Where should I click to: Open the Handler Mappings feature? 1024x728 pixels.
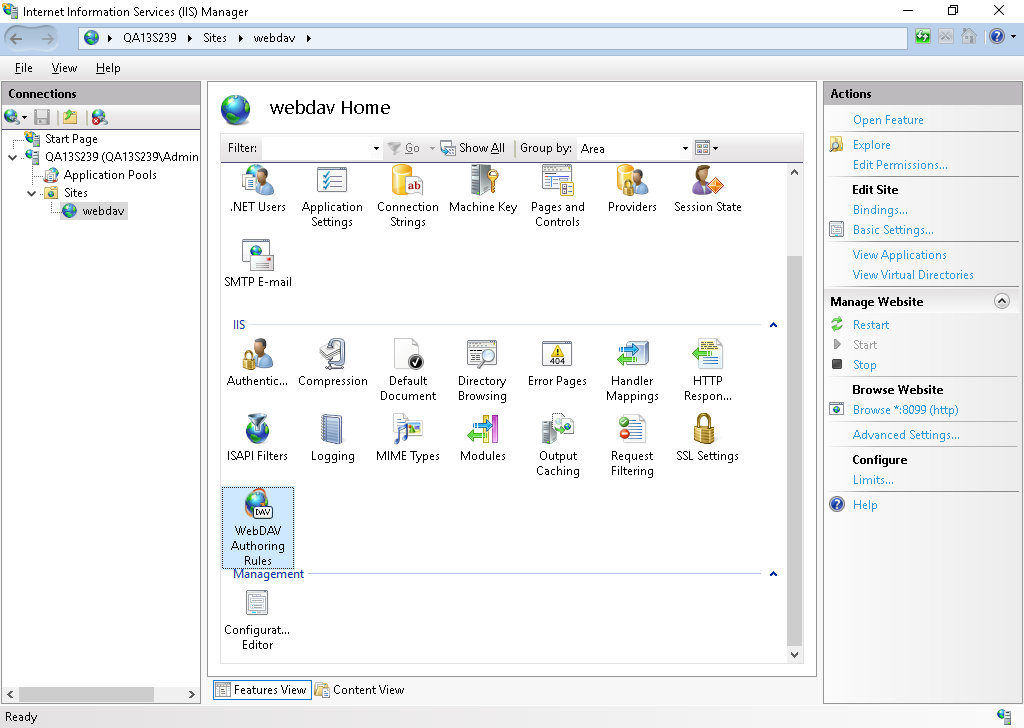[x=632, y=362]
